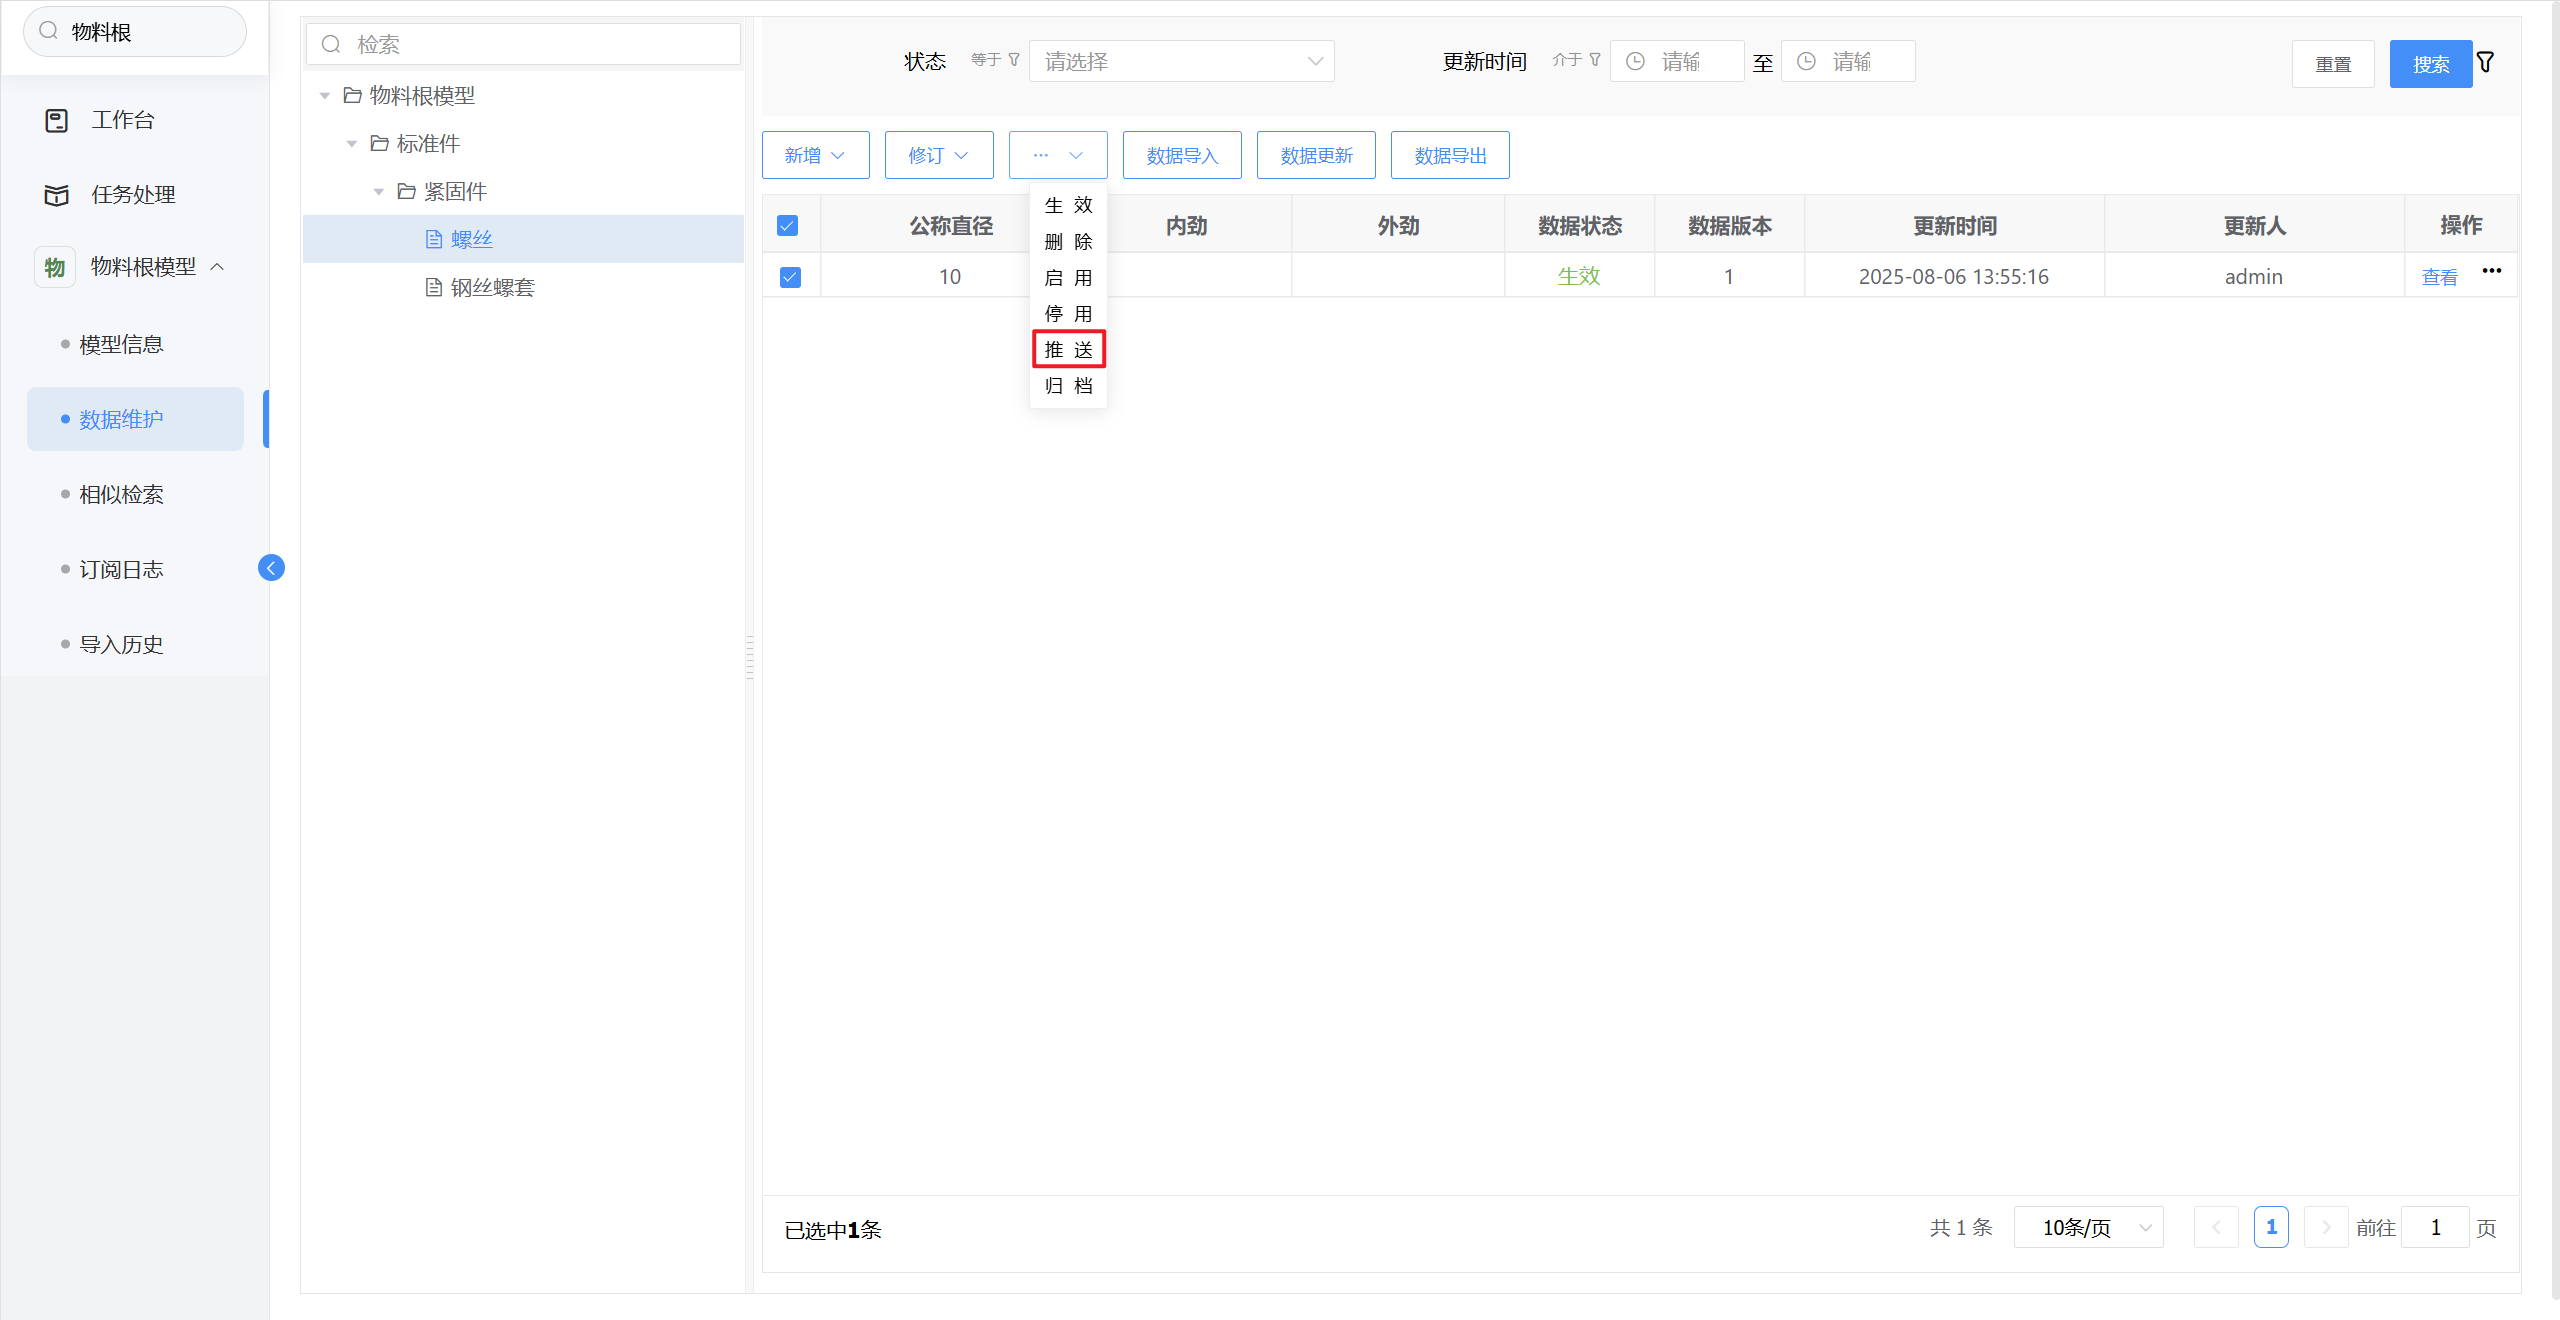Viewport: 2560px width, 1320px height.
Task: Click the clock icon in start time field
Action: pos(1636,62)
